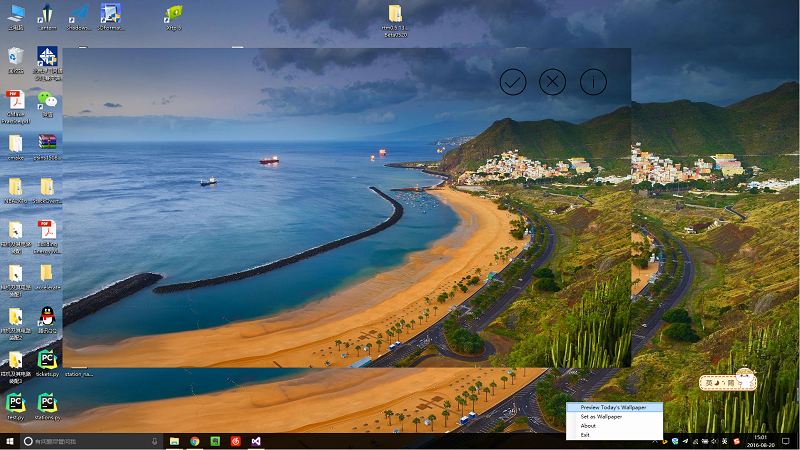Open the cmake folder on desktop
Image resolution: width=800 pixels, height=450 pixels.
[16, 147]
